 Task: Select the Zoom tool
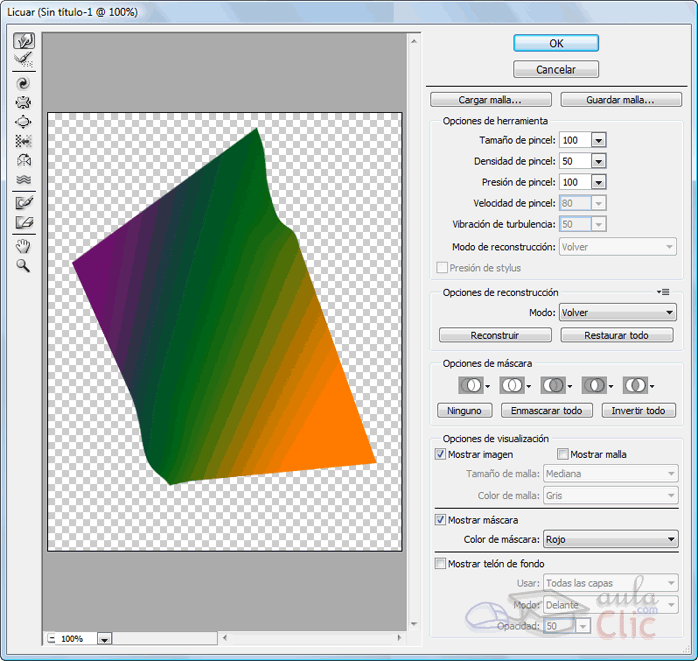(x=24, y=266)
